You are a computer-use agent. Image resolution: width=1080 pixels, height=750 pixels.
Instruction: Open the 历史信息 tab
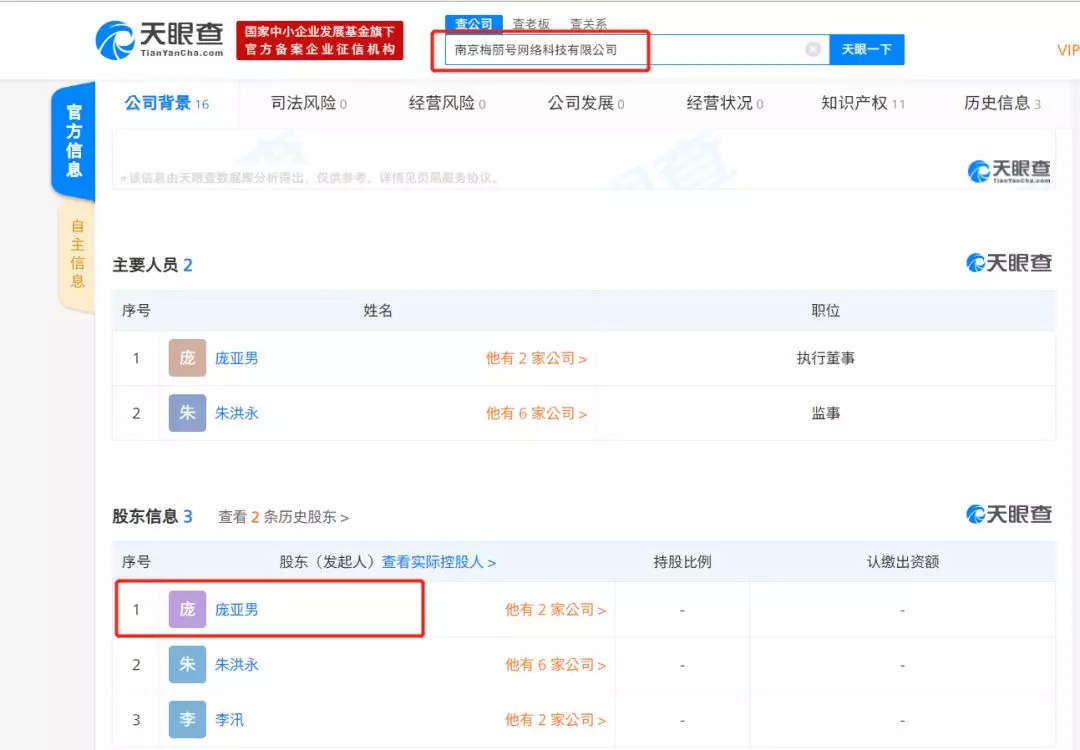[x=1002, y=103]
